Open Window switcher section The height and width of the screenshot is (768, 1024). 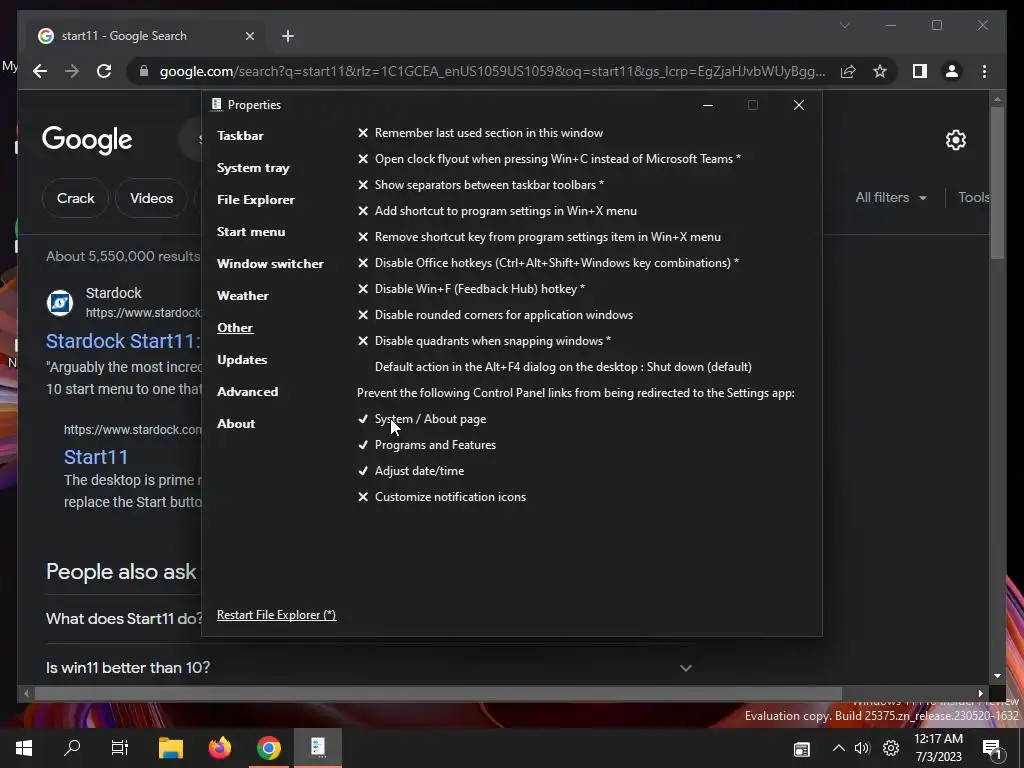(270, 264)
